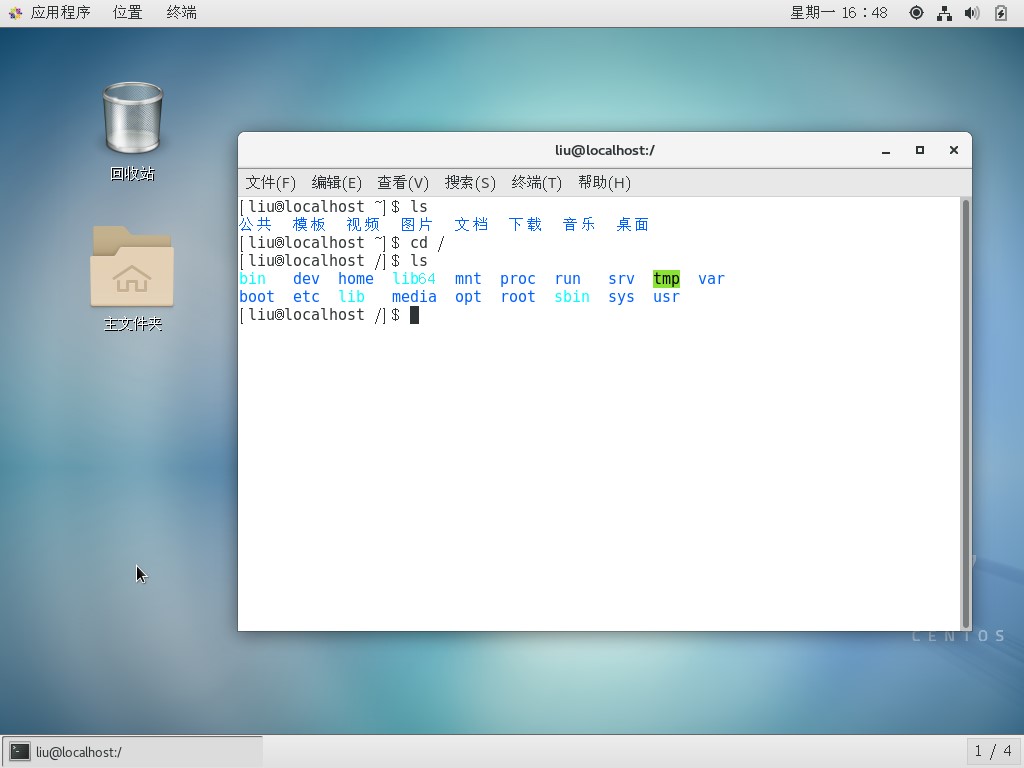Click the terminal icon in the taskbar
This screenshot has width=1024, height=768.
(20, 752)
